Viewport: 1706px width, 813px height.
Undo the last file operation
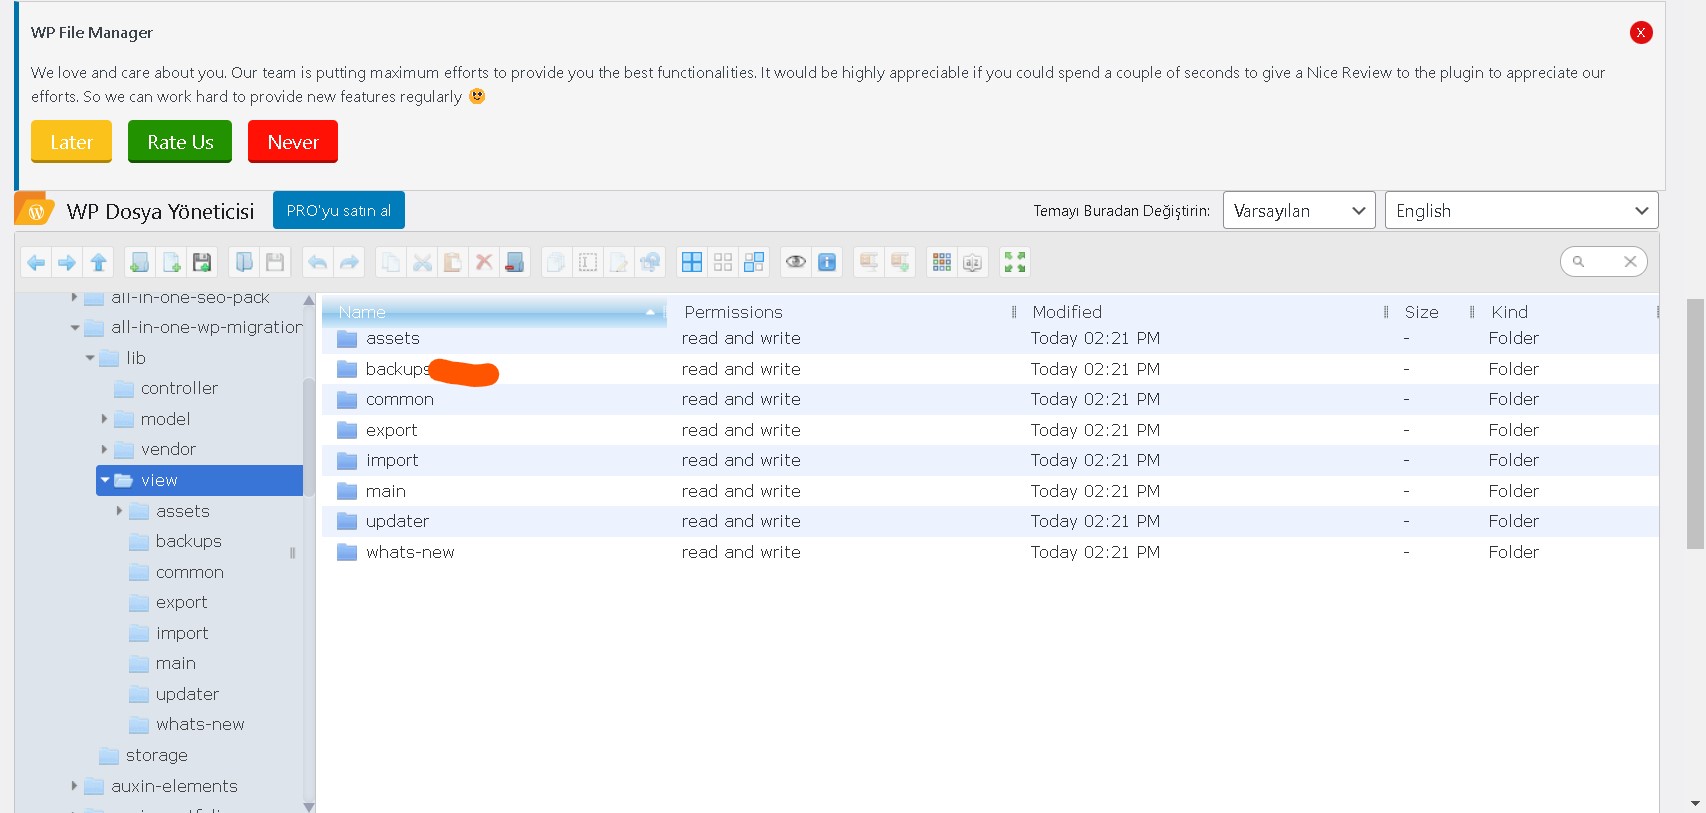[x=317, y=263]
